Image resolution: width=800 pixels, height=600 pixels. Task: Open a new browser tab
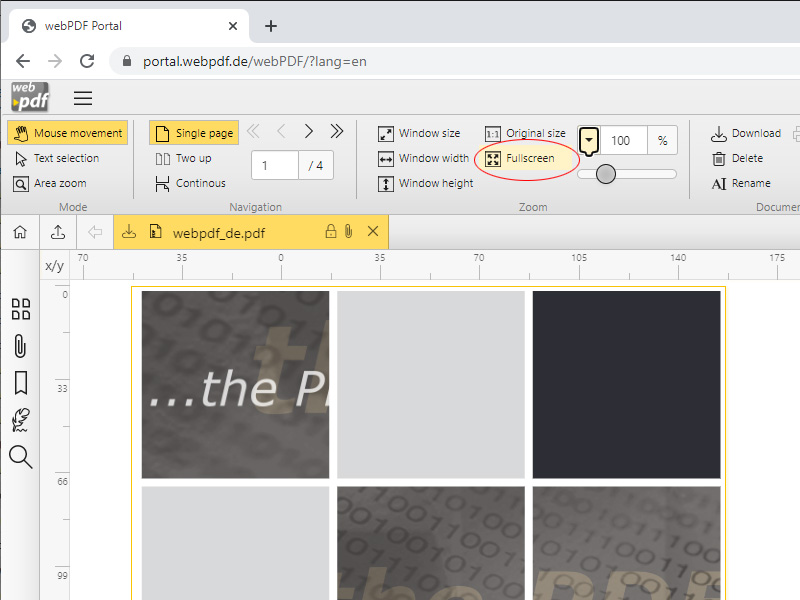coord(271,26)
